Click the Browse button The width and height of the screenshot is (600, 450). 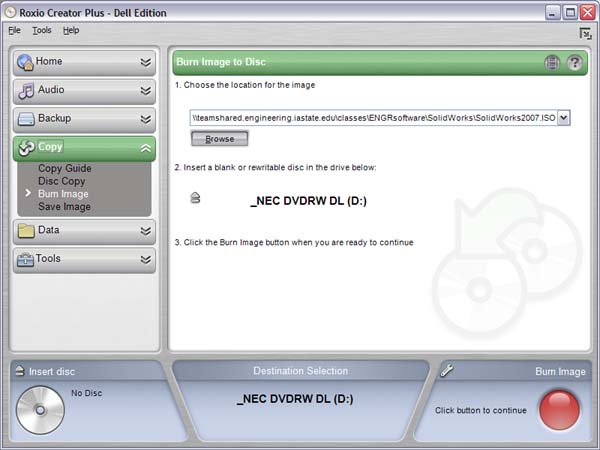(x=220, y=139)
